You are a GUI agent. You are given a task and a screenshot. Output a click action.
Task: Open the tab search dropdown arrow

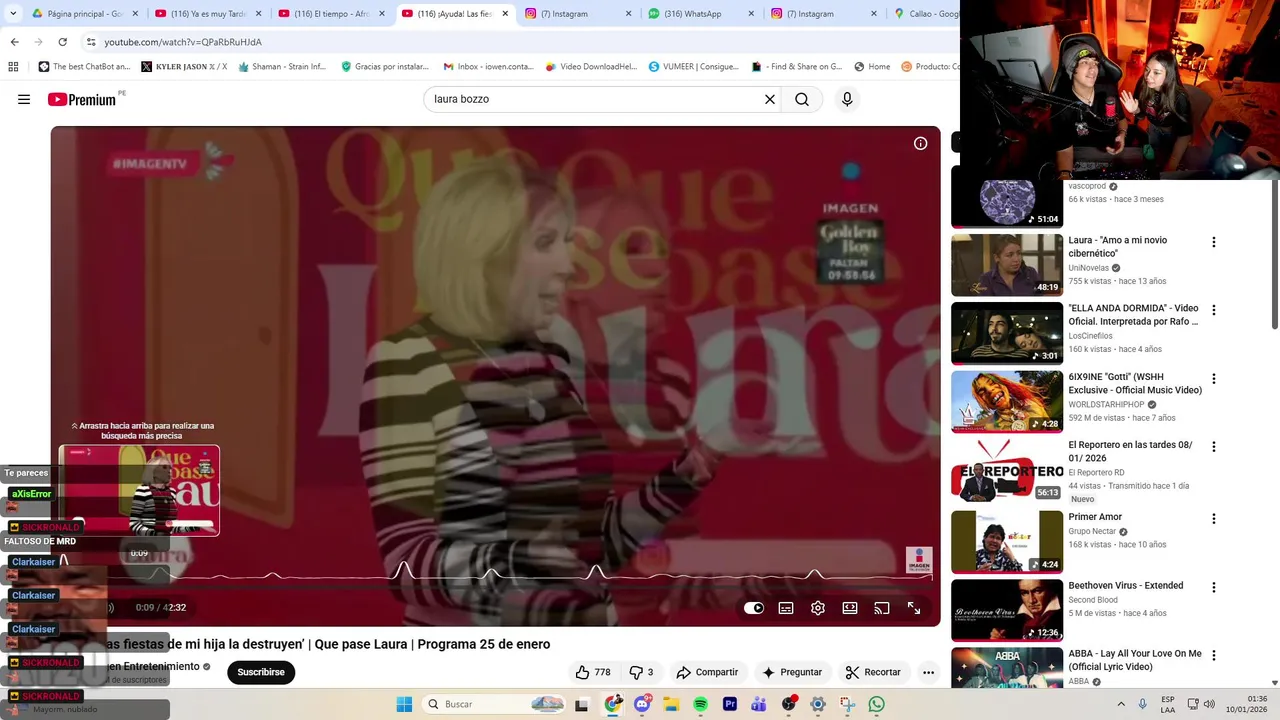(x=12, y=14)
